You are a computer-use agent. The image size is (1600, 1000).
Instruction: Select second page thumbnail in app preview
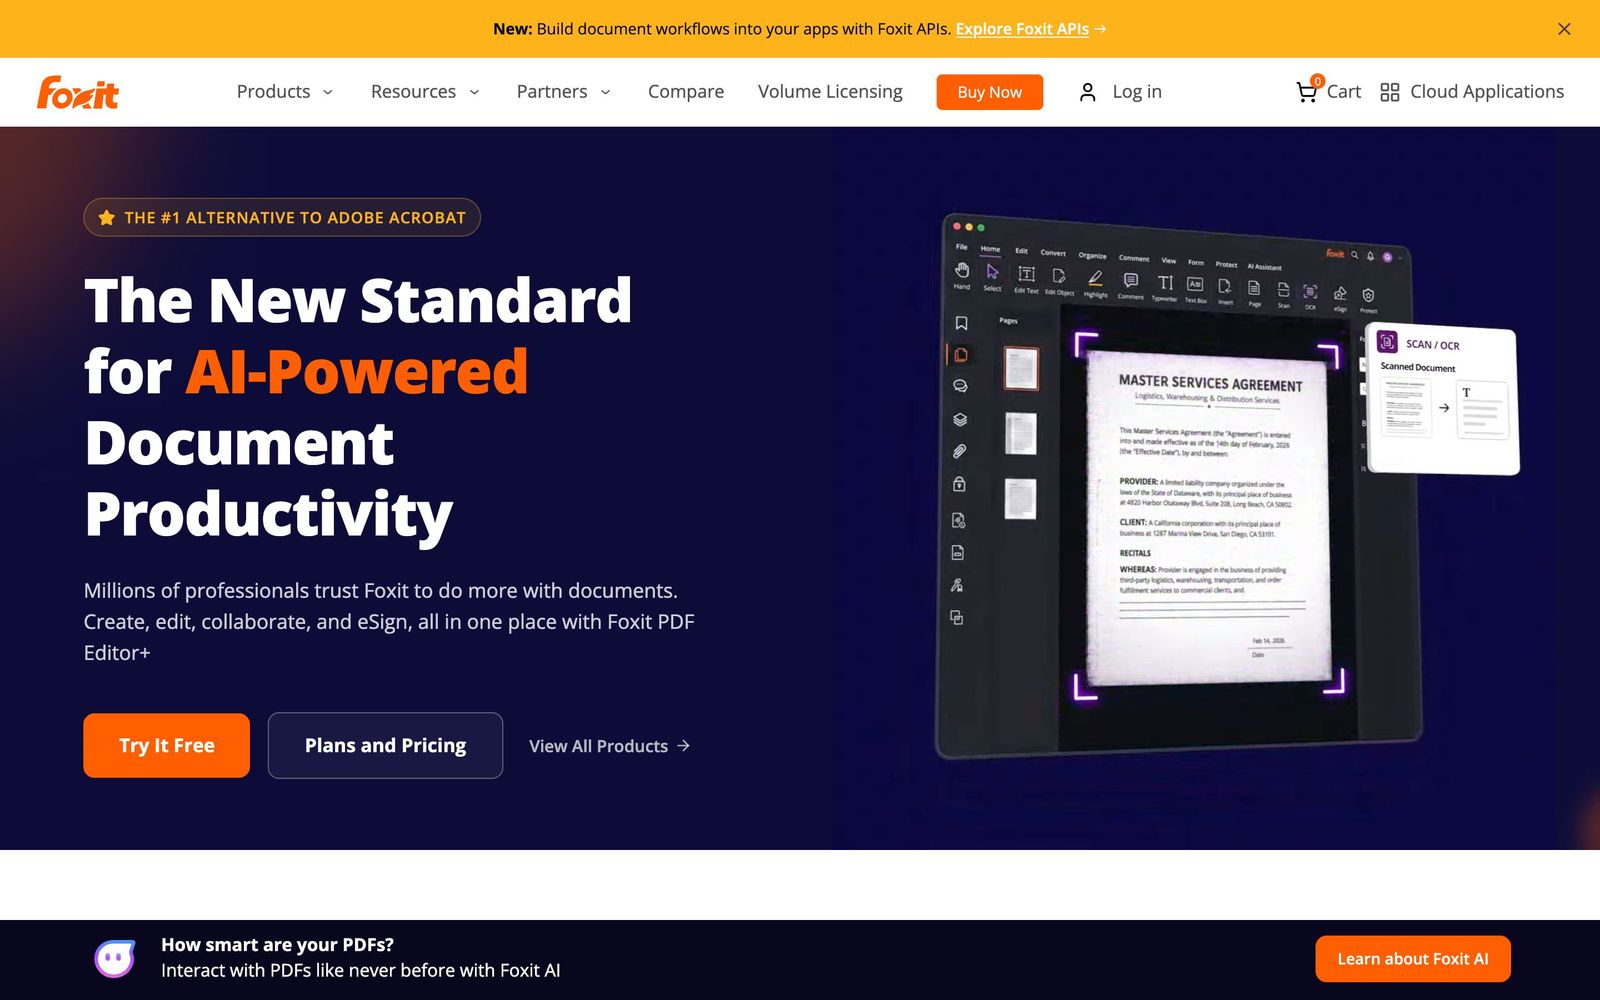tap(1020, 433)
